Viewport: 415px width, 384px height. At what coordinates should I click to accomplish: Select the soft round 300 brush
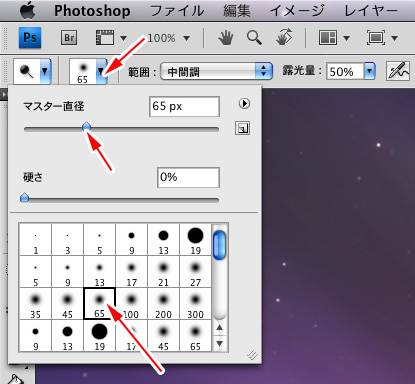(195, 304)
